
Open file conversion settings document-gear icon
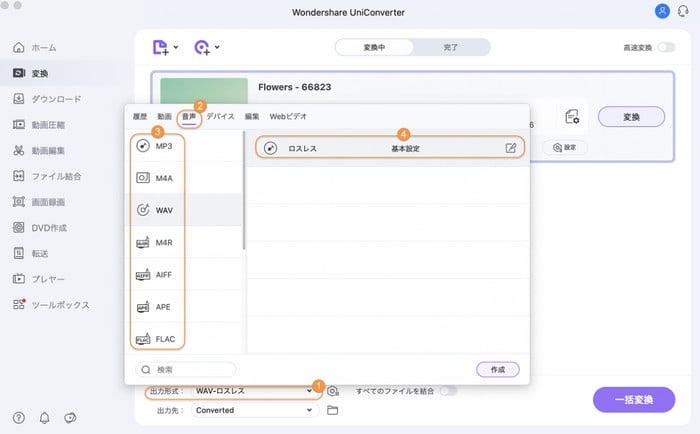pos(572,117)
